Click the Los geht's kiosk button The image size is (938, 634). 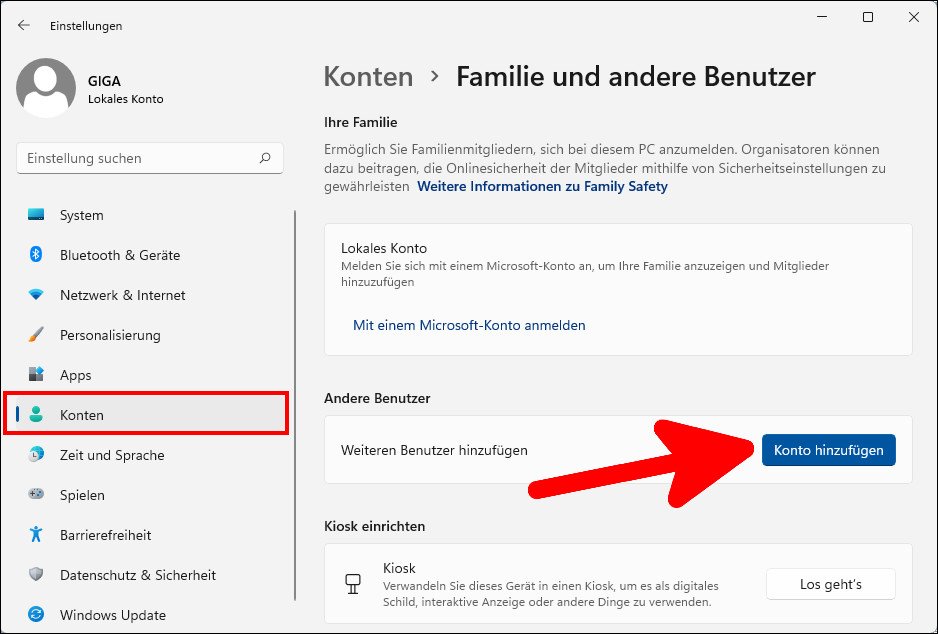(x=830, y=584)
